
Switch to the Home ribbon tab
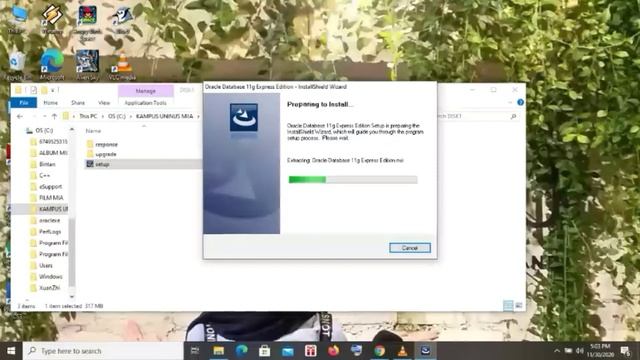[51, 103]
